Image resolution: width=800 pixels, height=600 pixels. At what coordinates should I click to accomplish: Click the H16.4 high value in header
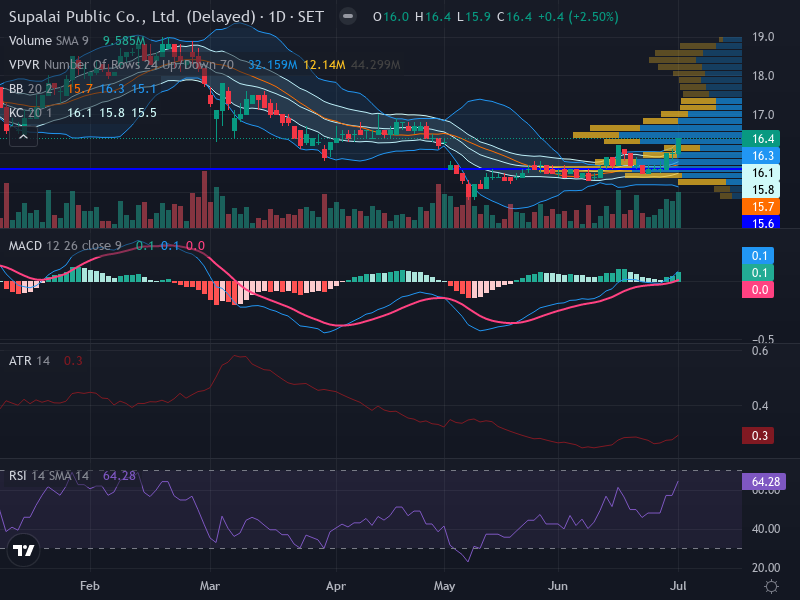tap(433, 17)
